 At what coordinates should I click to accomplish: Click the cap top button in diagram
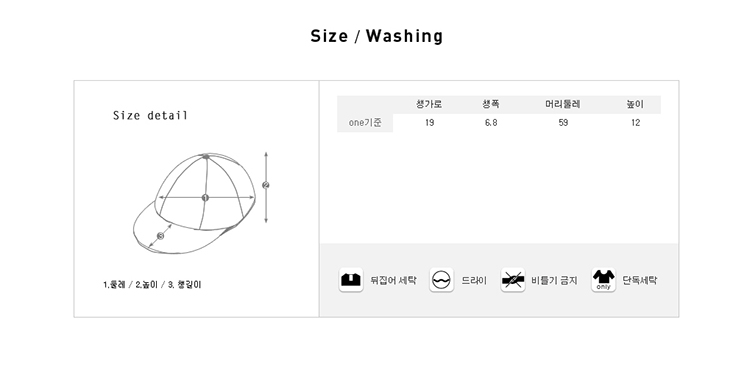[x=206, y=156]
